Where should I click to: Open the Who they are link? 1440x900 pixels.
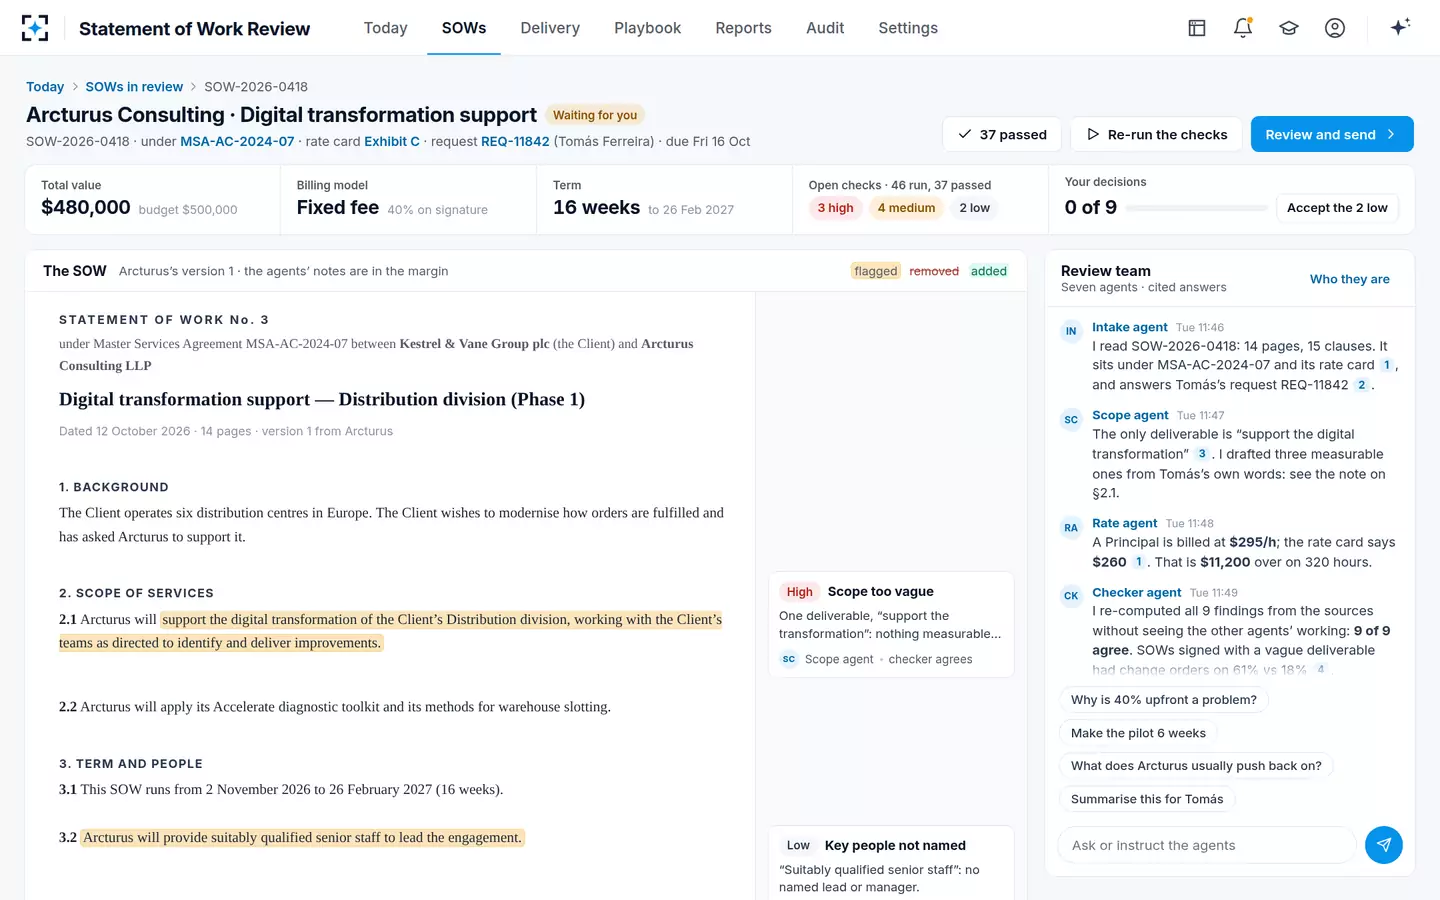click(x=1349, y=279)
